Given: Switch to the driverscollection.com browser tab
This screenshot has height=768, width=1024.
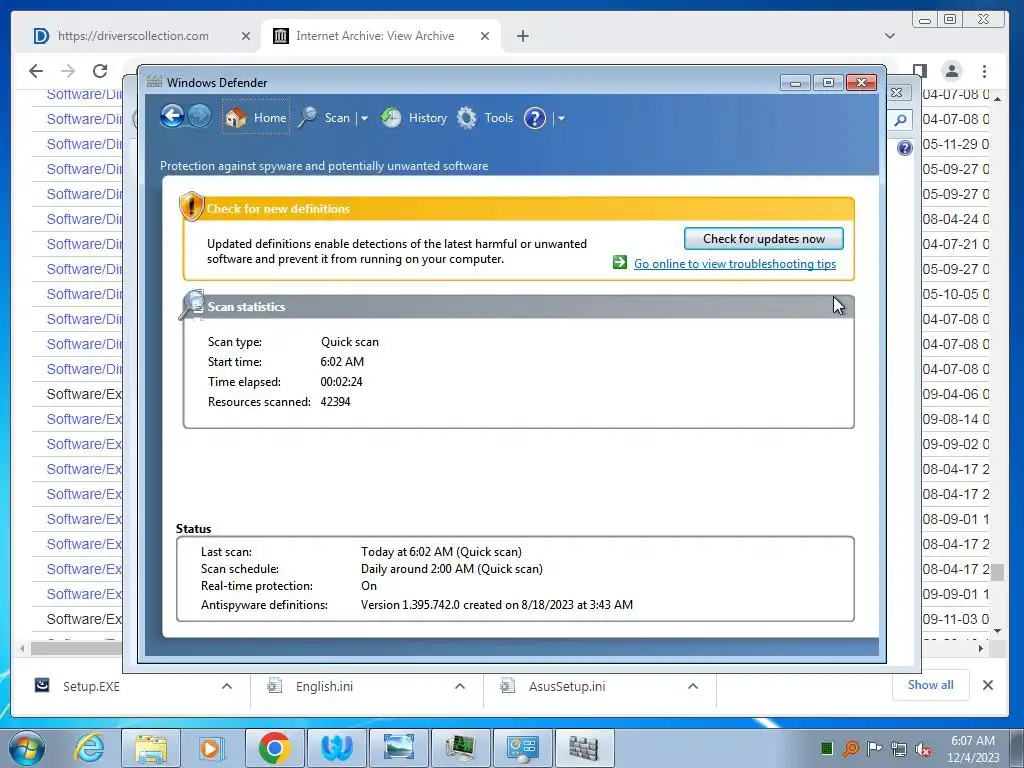Looking at the screenshot, I should pyautogui.click(x=133, y=36).
